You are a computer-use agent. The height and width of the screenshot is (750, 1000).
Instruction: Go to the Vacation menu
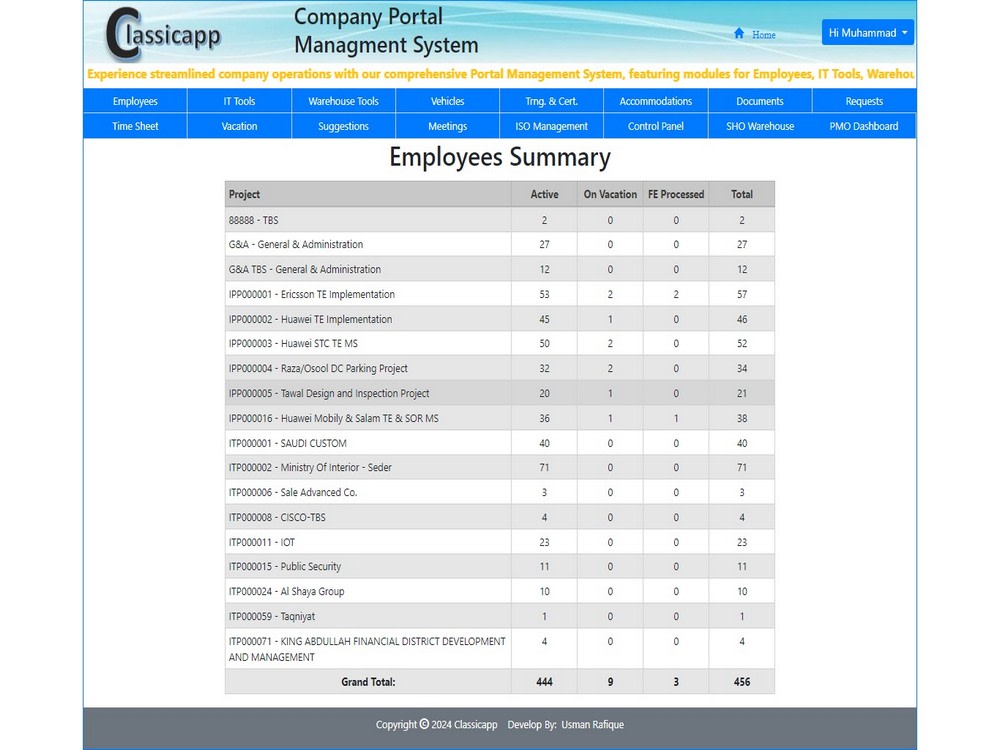tap(239, 126)
